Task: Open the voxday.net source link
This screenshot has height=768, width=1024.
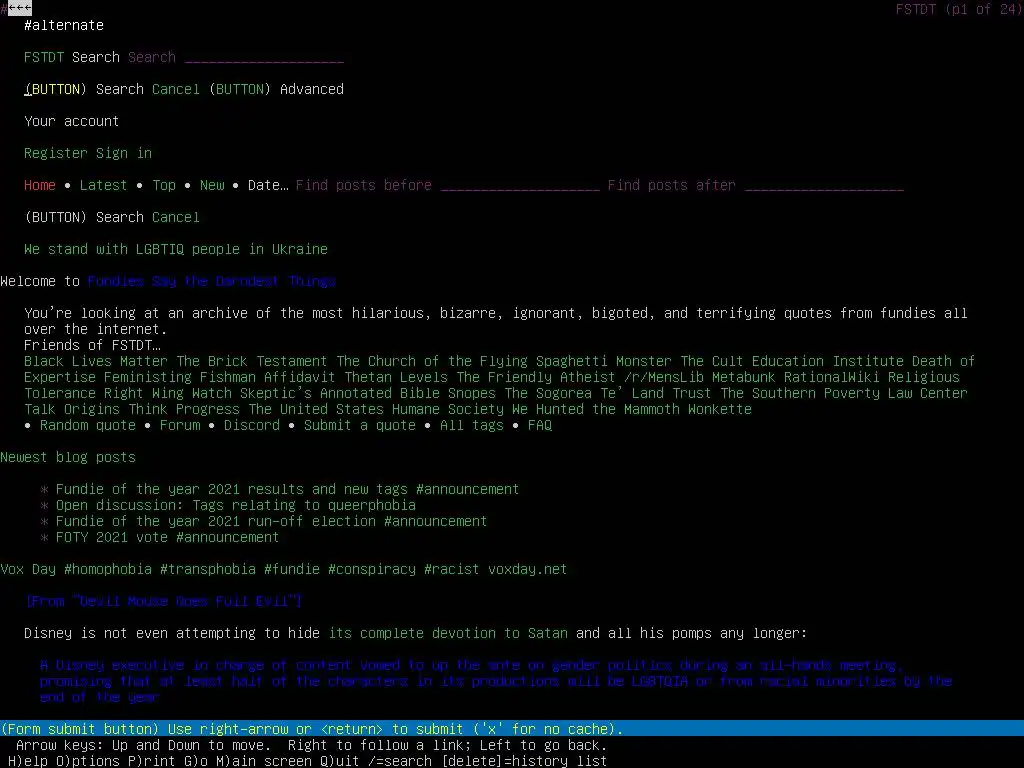Action: click(528, 569)
